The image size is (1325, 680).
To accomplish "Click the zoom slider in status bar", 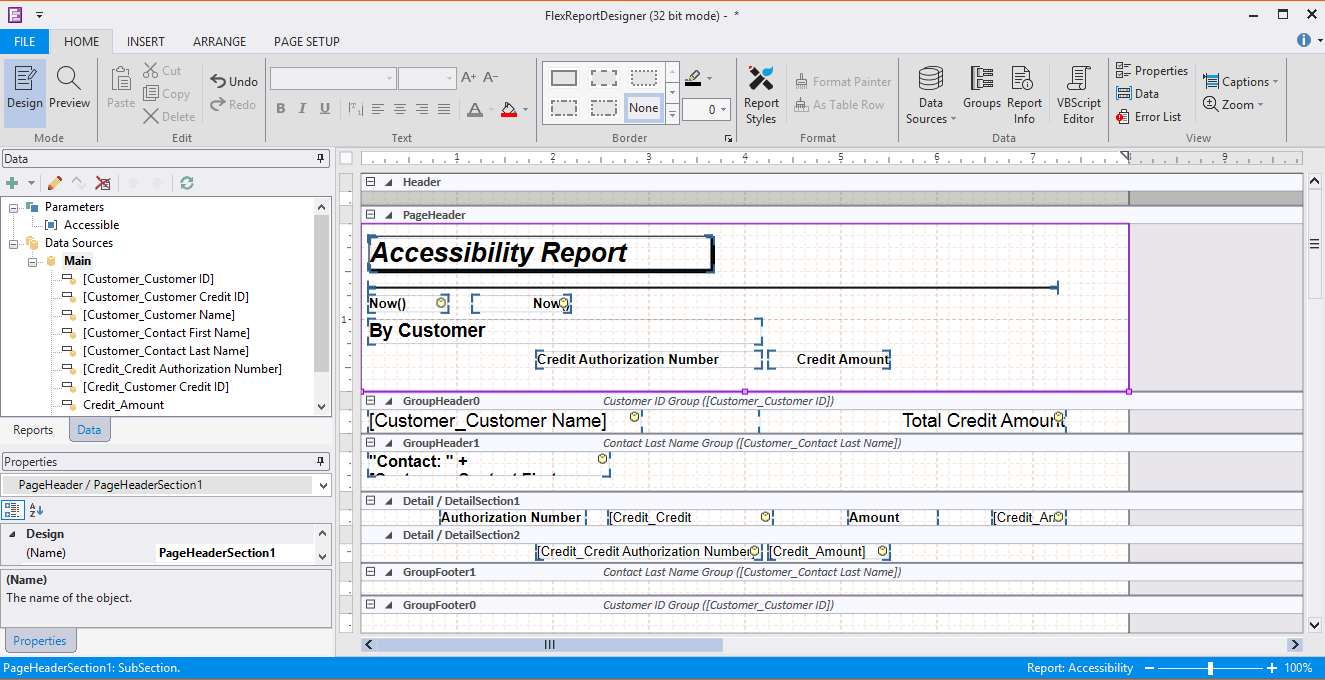I will pos(1210,668).
